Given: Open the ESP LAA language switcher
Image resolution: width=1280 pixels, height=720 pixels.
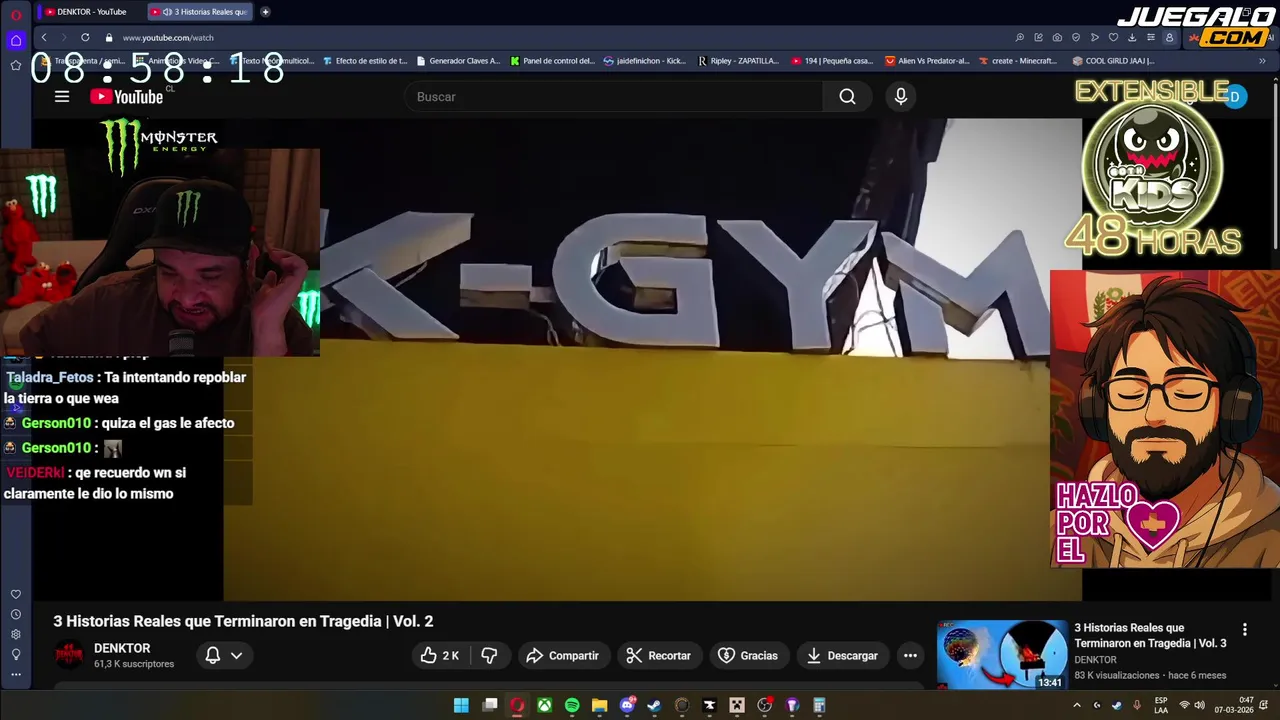Looking at the screenshot, I should click(x=1161, y=705).
